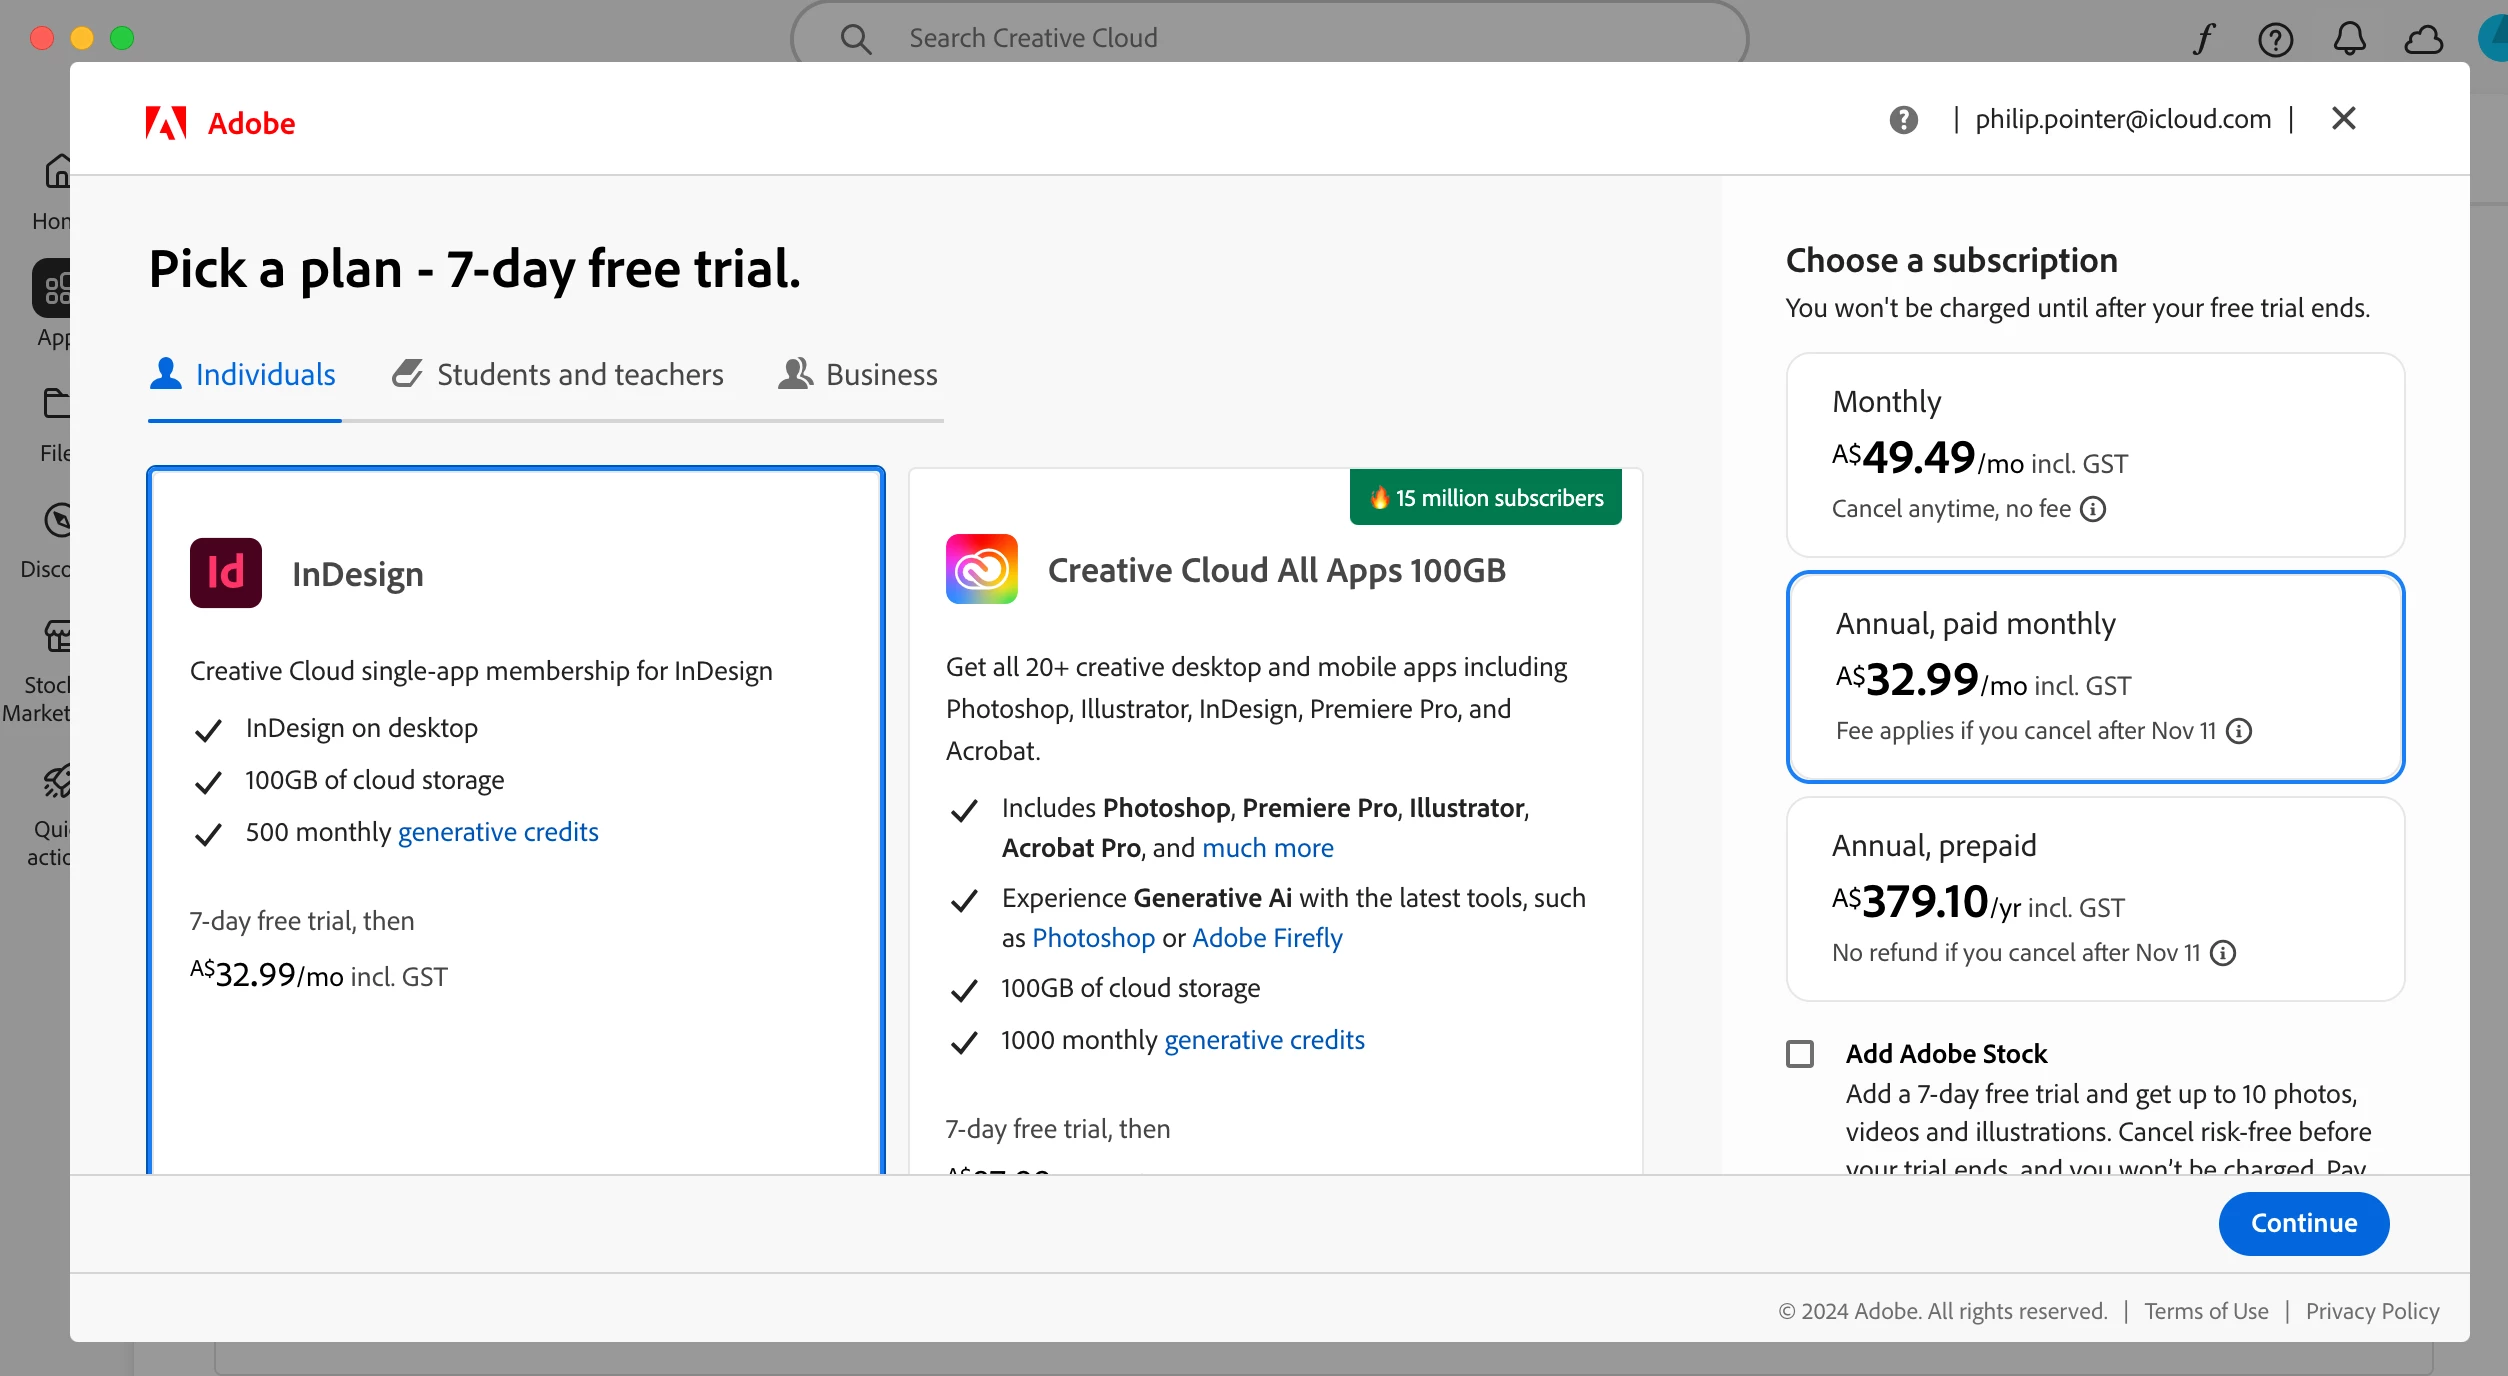
Task: Click the help question mark icon in dialog header
Action: tap(1903, 120)
